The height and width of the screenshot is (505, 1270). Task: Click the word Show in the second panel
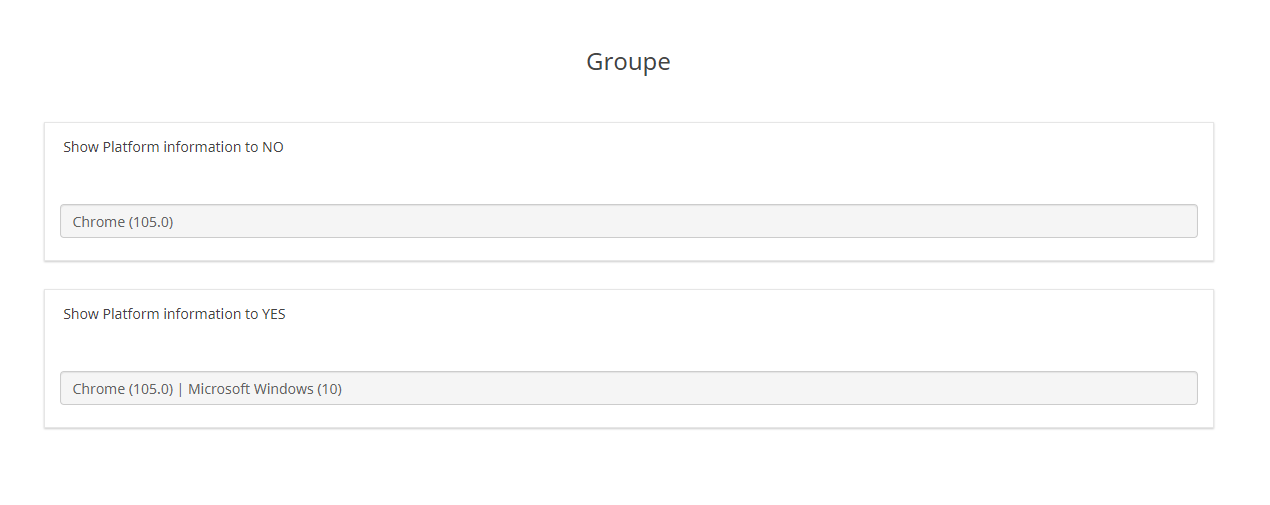coord(81,314)
